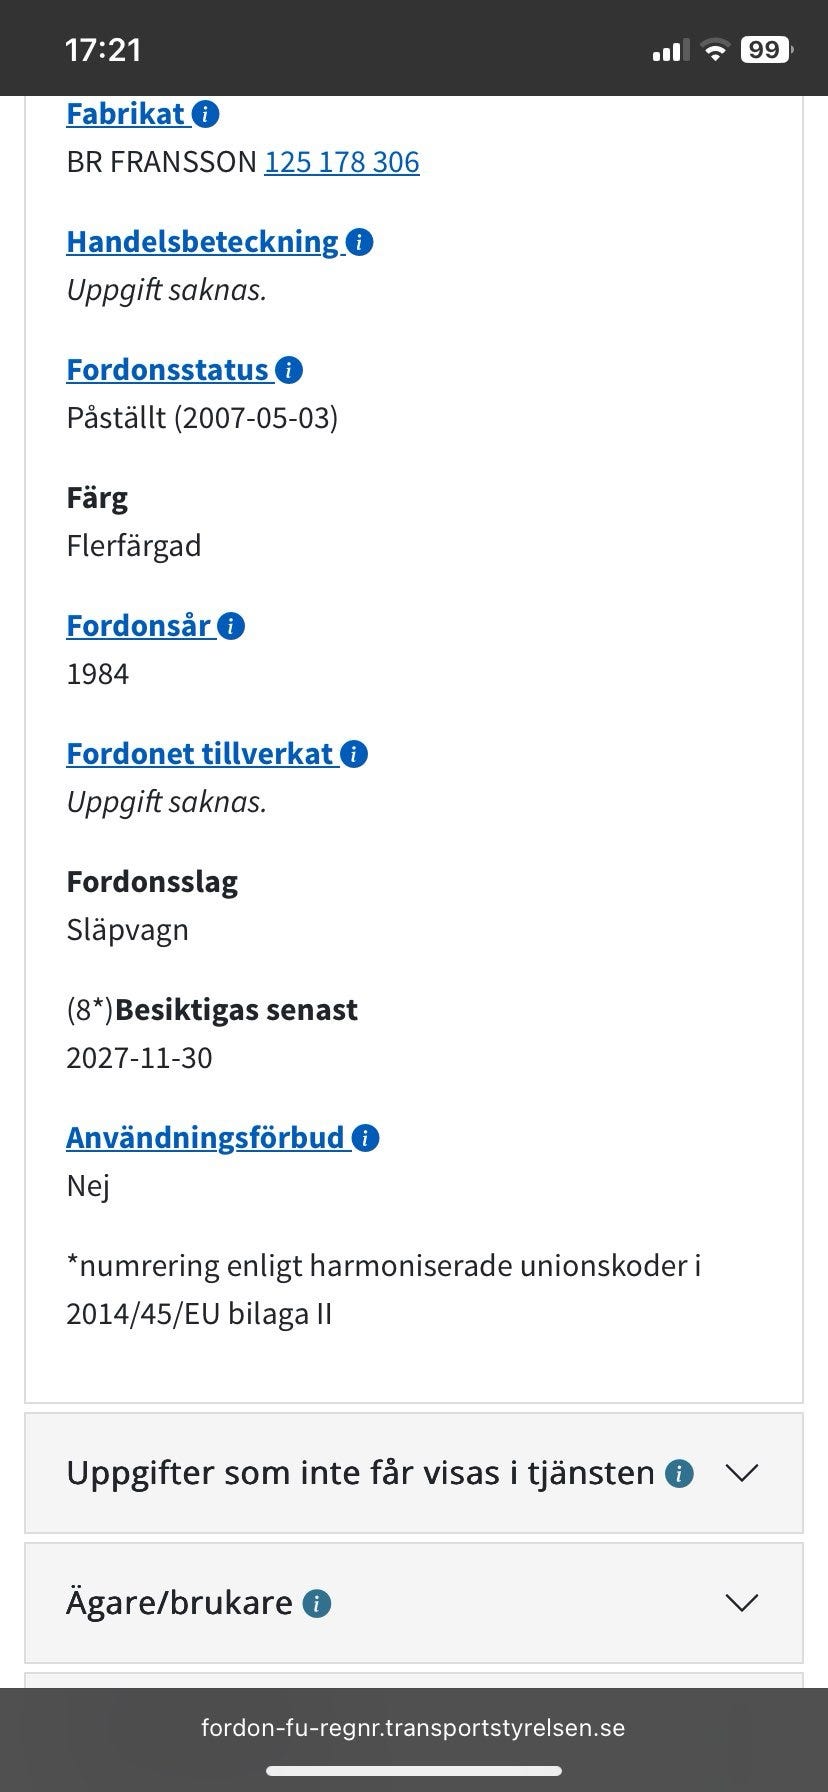Open info icon next to Fordonsstatus
This screenshot has height=1792, width=828.
[288, 370]
